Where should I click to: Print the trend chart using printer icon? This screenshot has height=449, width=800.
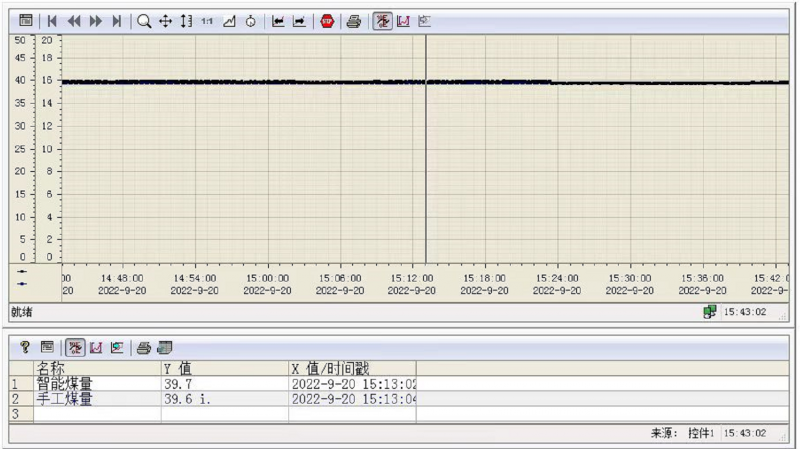pyautogui.click(x=353, y=21)
